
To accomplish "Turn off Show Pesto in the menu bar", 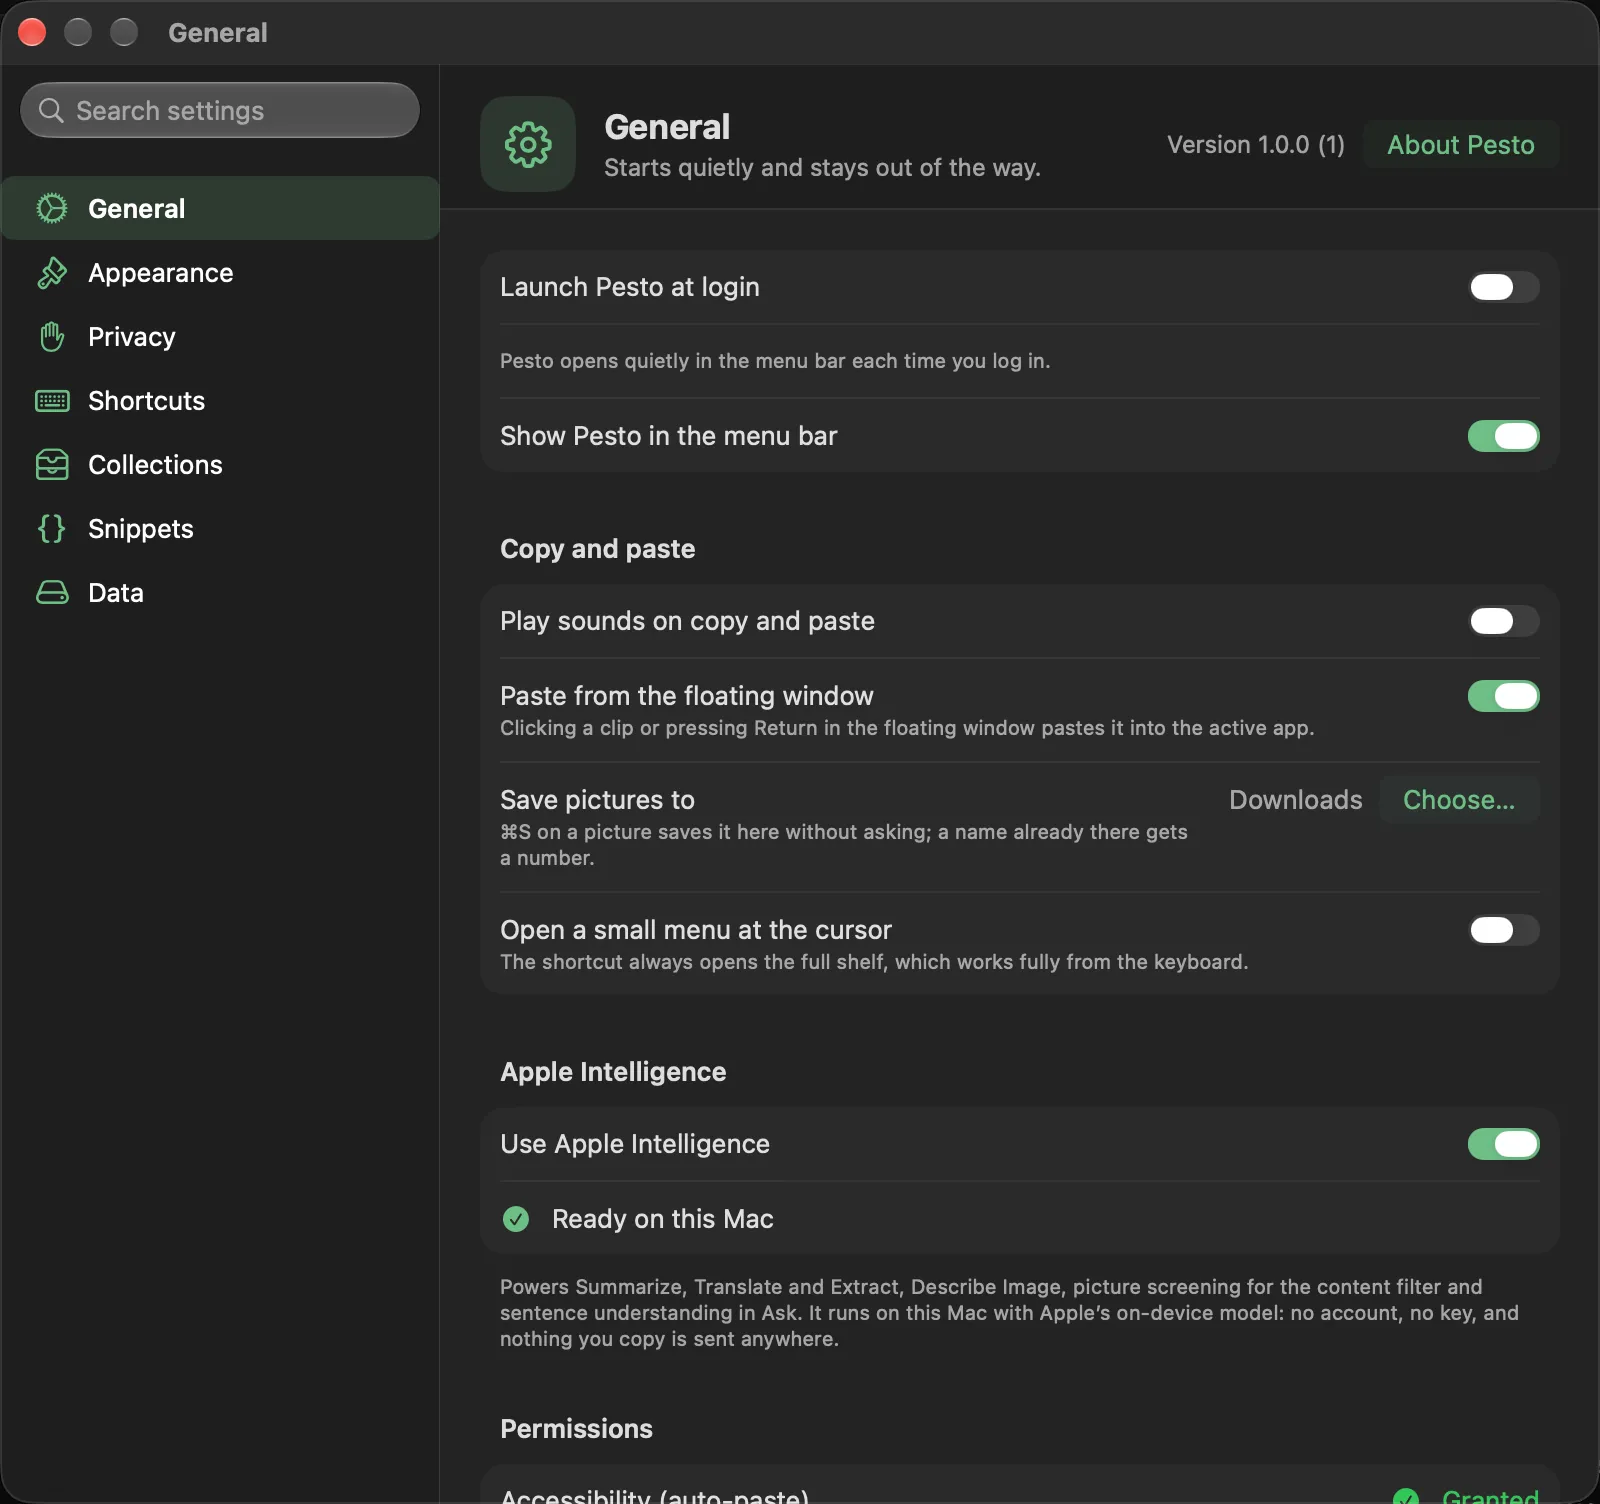I will coord(1504,436).
